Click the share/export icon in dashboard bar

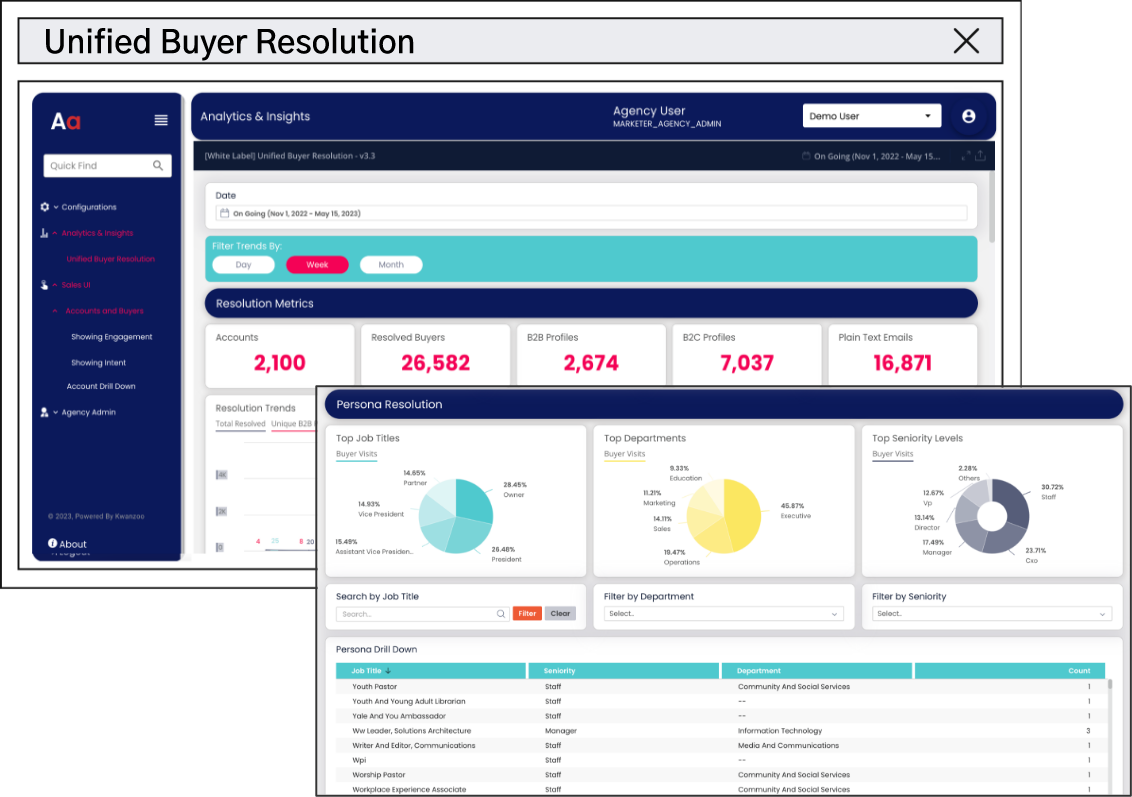pyautogui.click(x=980, y=155)
